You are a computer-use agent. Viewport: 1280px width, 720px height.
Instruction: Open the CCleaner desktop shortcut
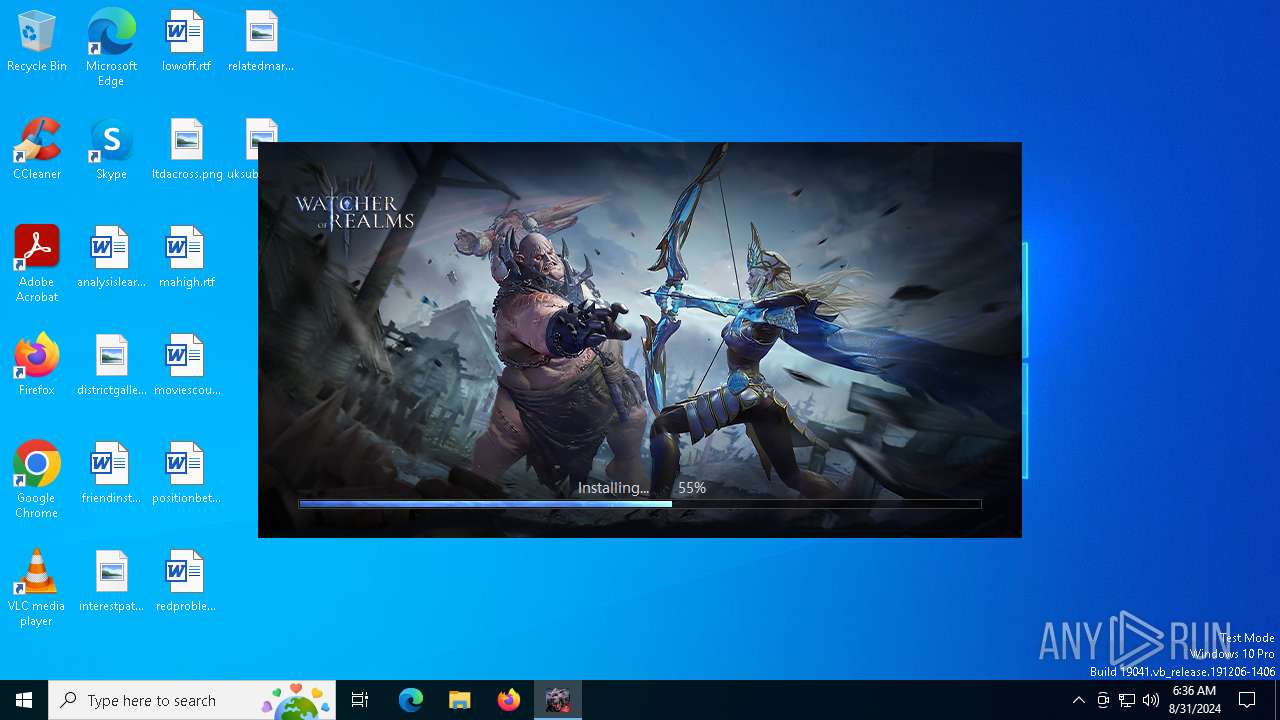point(37,150)
